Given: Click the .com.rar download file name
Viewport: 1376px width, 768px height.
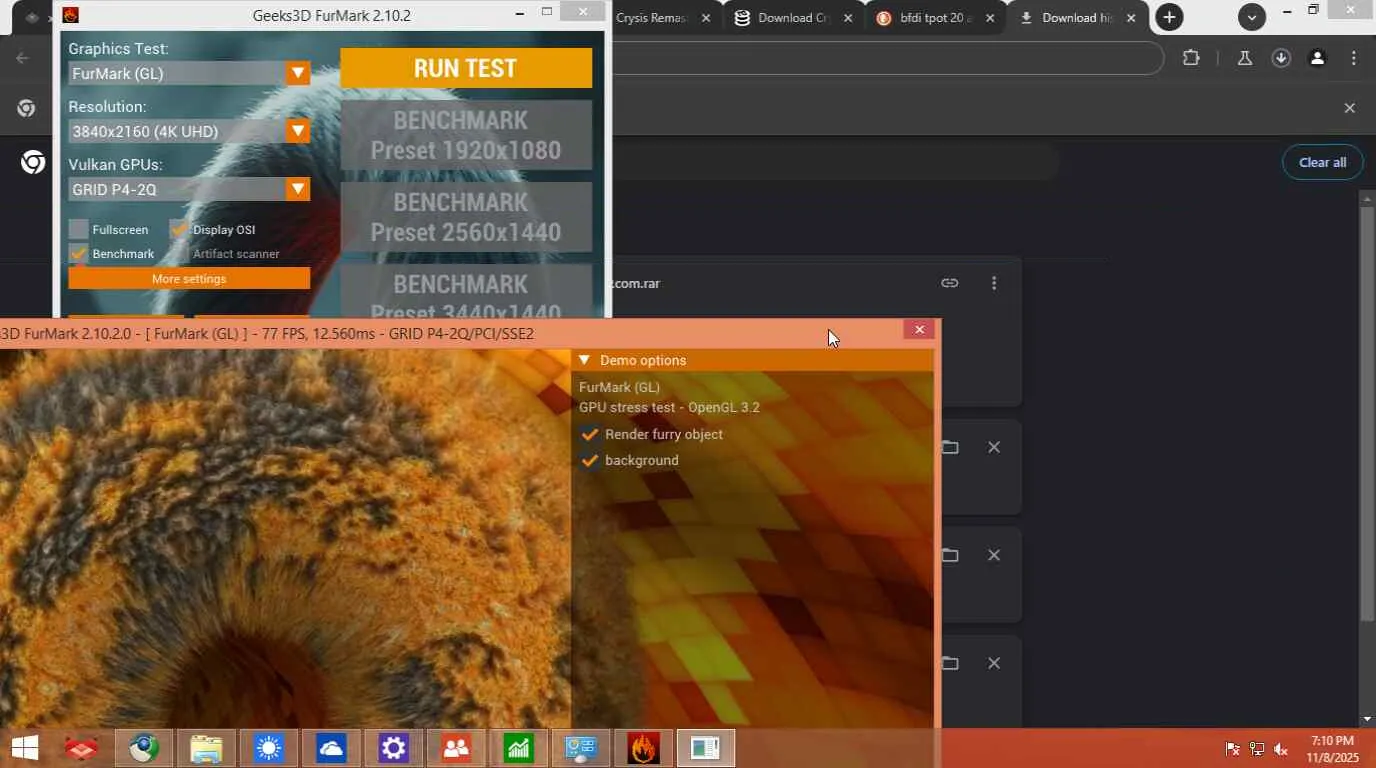Looking at the screenshot, I should click(634, 283).
